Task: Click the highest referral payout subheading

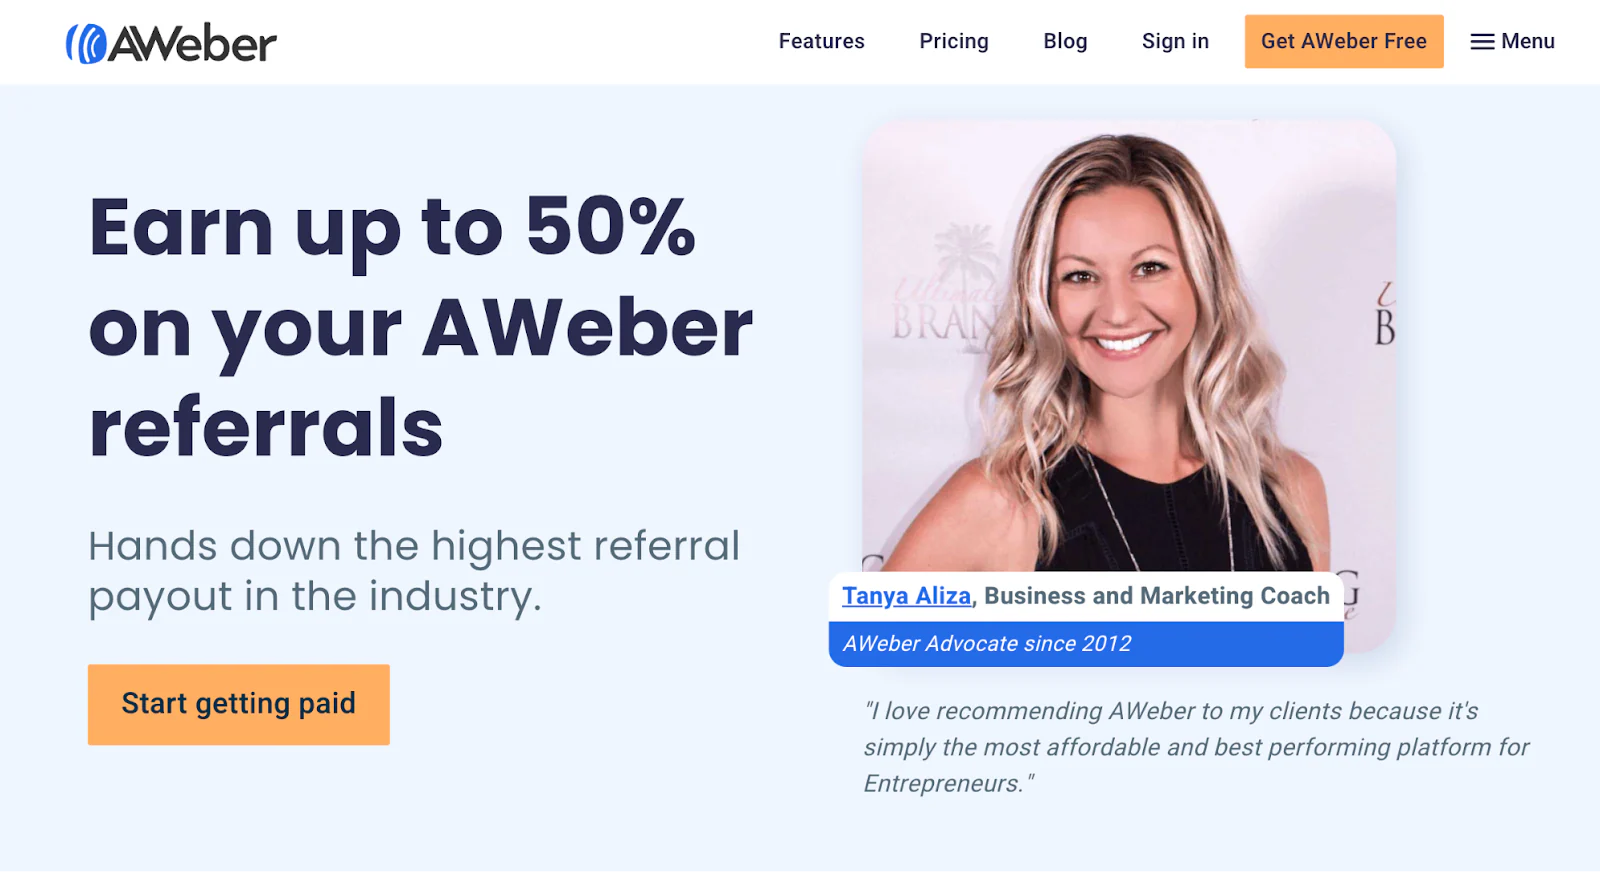Action: (414, 571)
